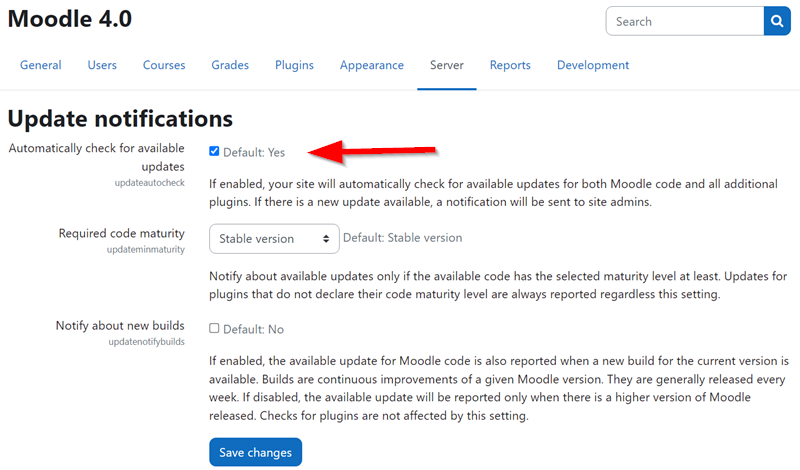
Task: Switch to the Users tab
Action: coord(102,65)
